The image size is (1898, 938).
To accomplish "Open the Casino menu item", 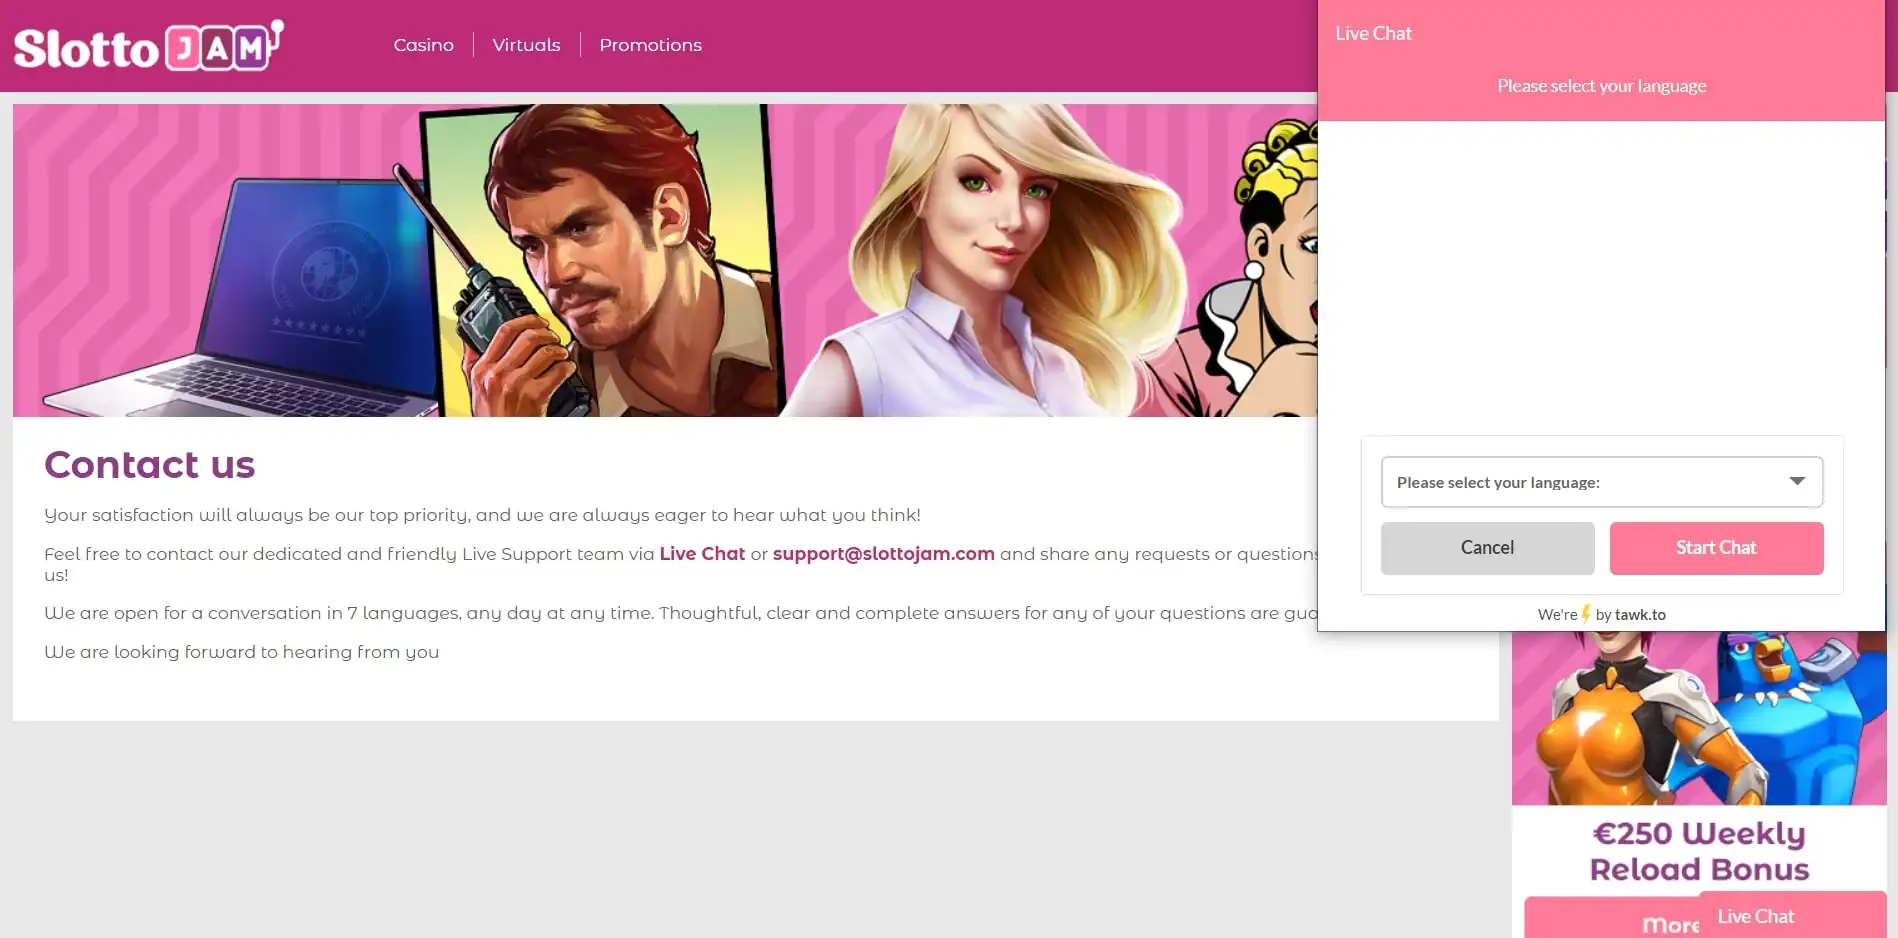I will click(x=423, y=45).
